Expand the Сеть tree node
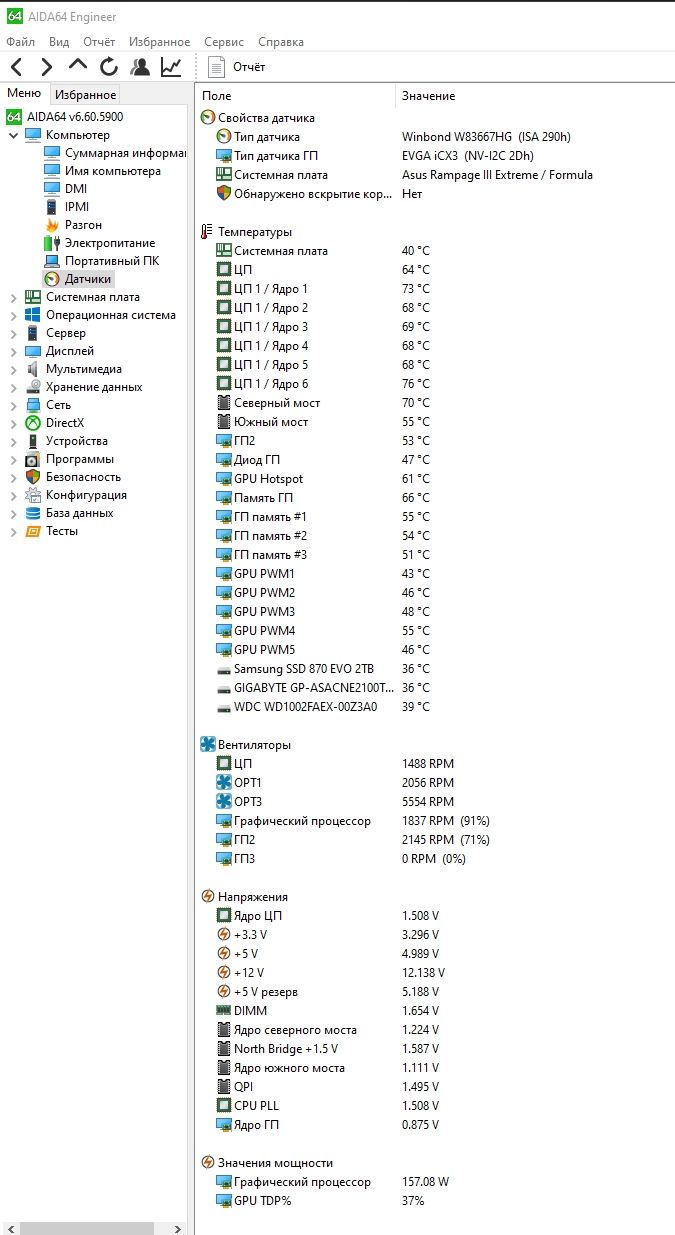This screenshot has width=675, height=1235. tap(13, 405)
